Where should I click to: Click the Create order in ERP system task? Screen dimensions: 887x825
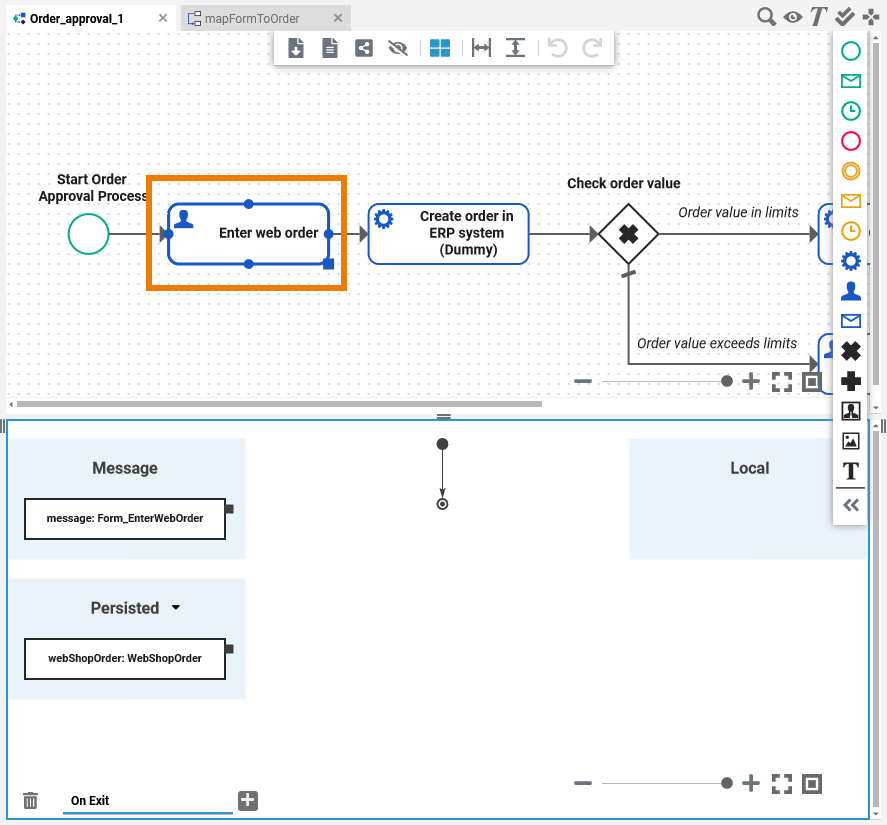[x=448, y=234]
